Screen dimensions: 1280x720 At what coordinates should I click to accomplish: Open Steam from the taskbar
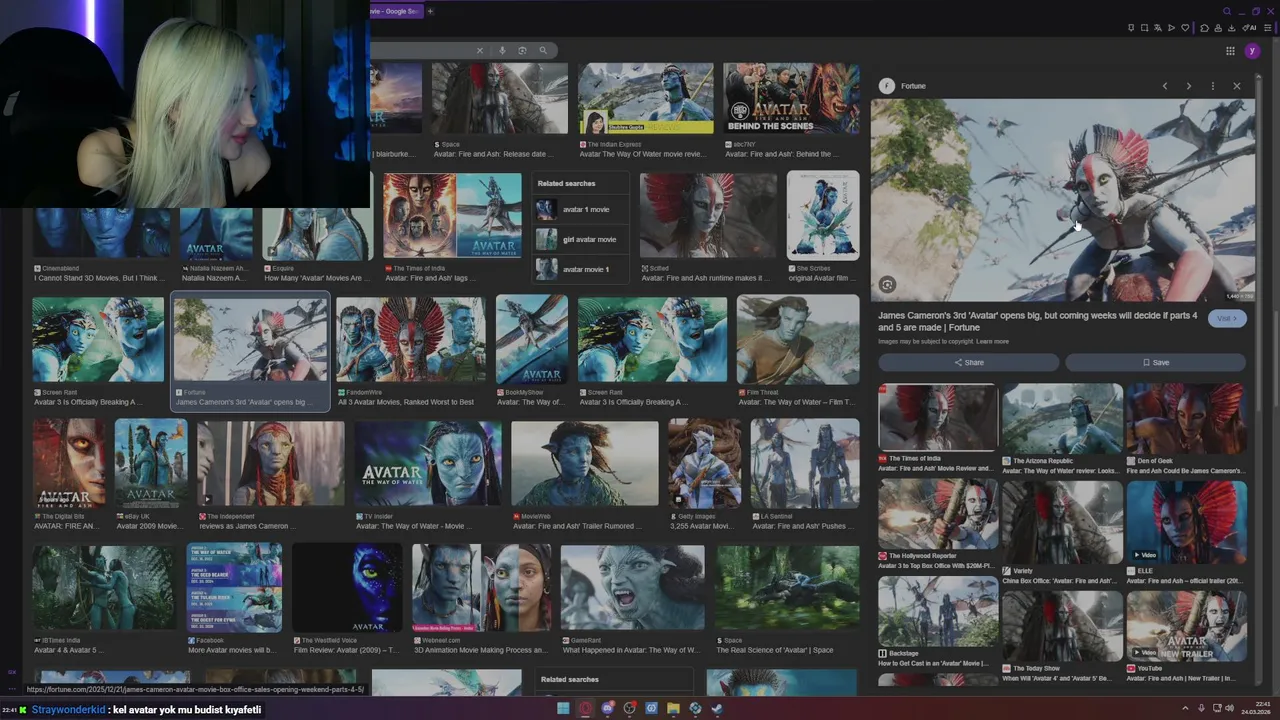717,708
